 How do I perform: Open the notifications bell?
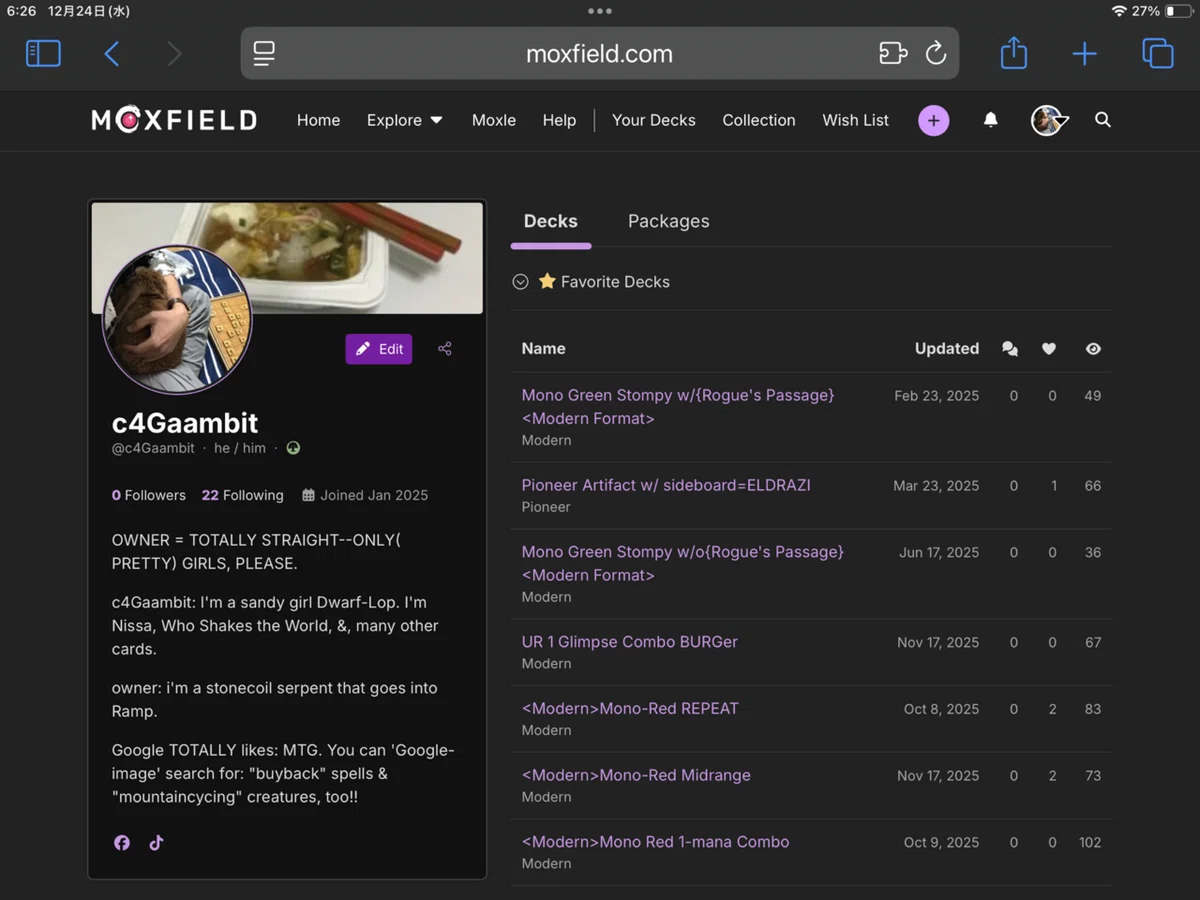[x=990, y=120]
